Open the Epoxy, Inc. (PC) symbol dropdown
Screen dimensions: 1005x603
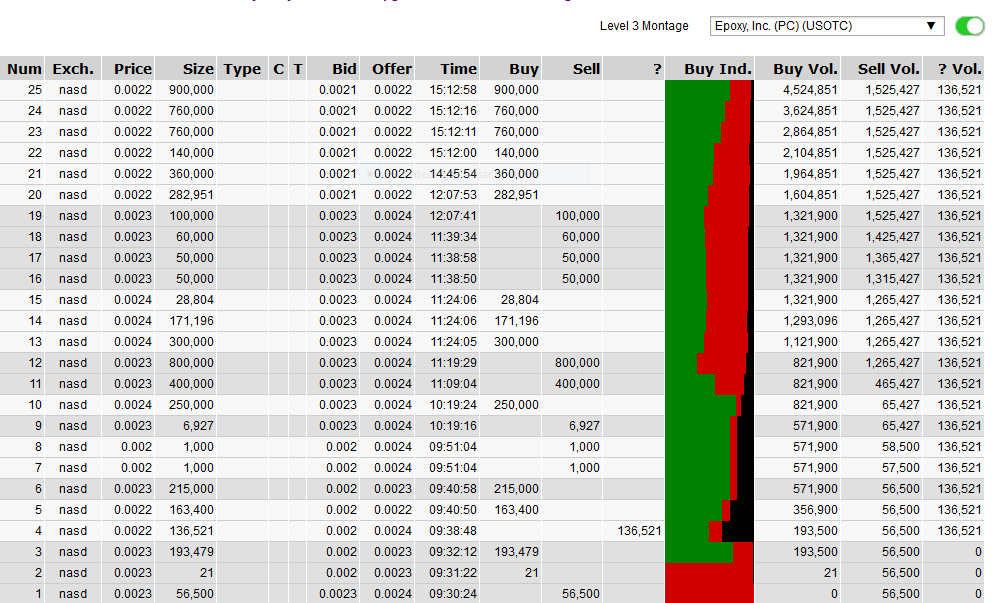coord(826,26)
